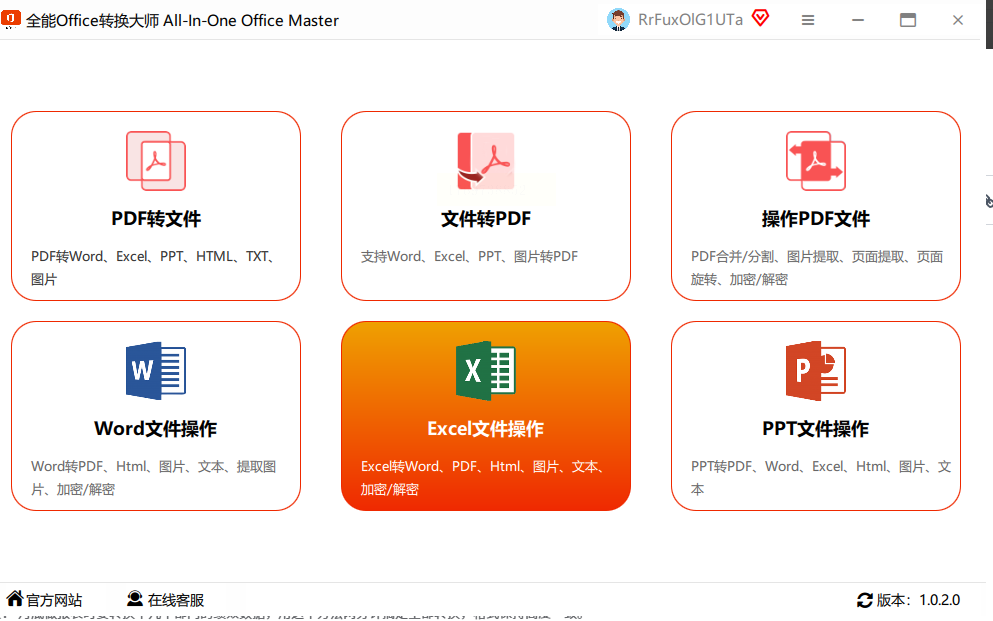The height and width of the screenshot is (621, 993).
Task: Open the Excel文件操作 title
Action: pyautogui.click(x=486, y=429)
